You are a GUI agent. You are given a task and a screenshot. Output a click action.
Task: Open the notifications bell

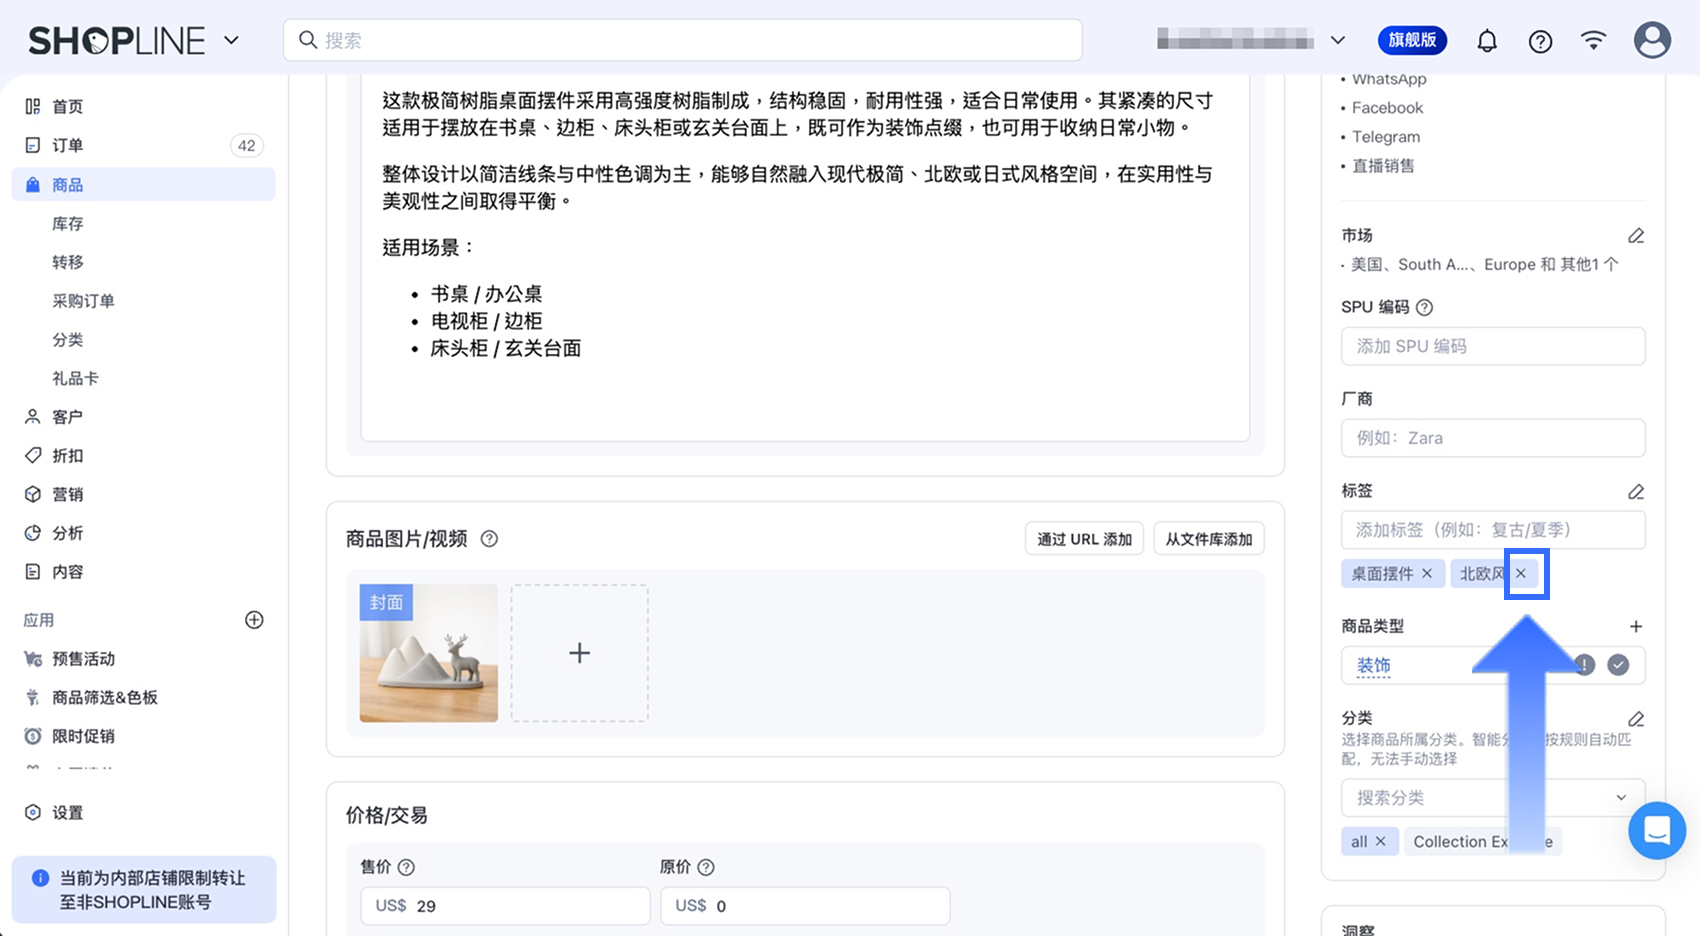tap(1487, 41)
